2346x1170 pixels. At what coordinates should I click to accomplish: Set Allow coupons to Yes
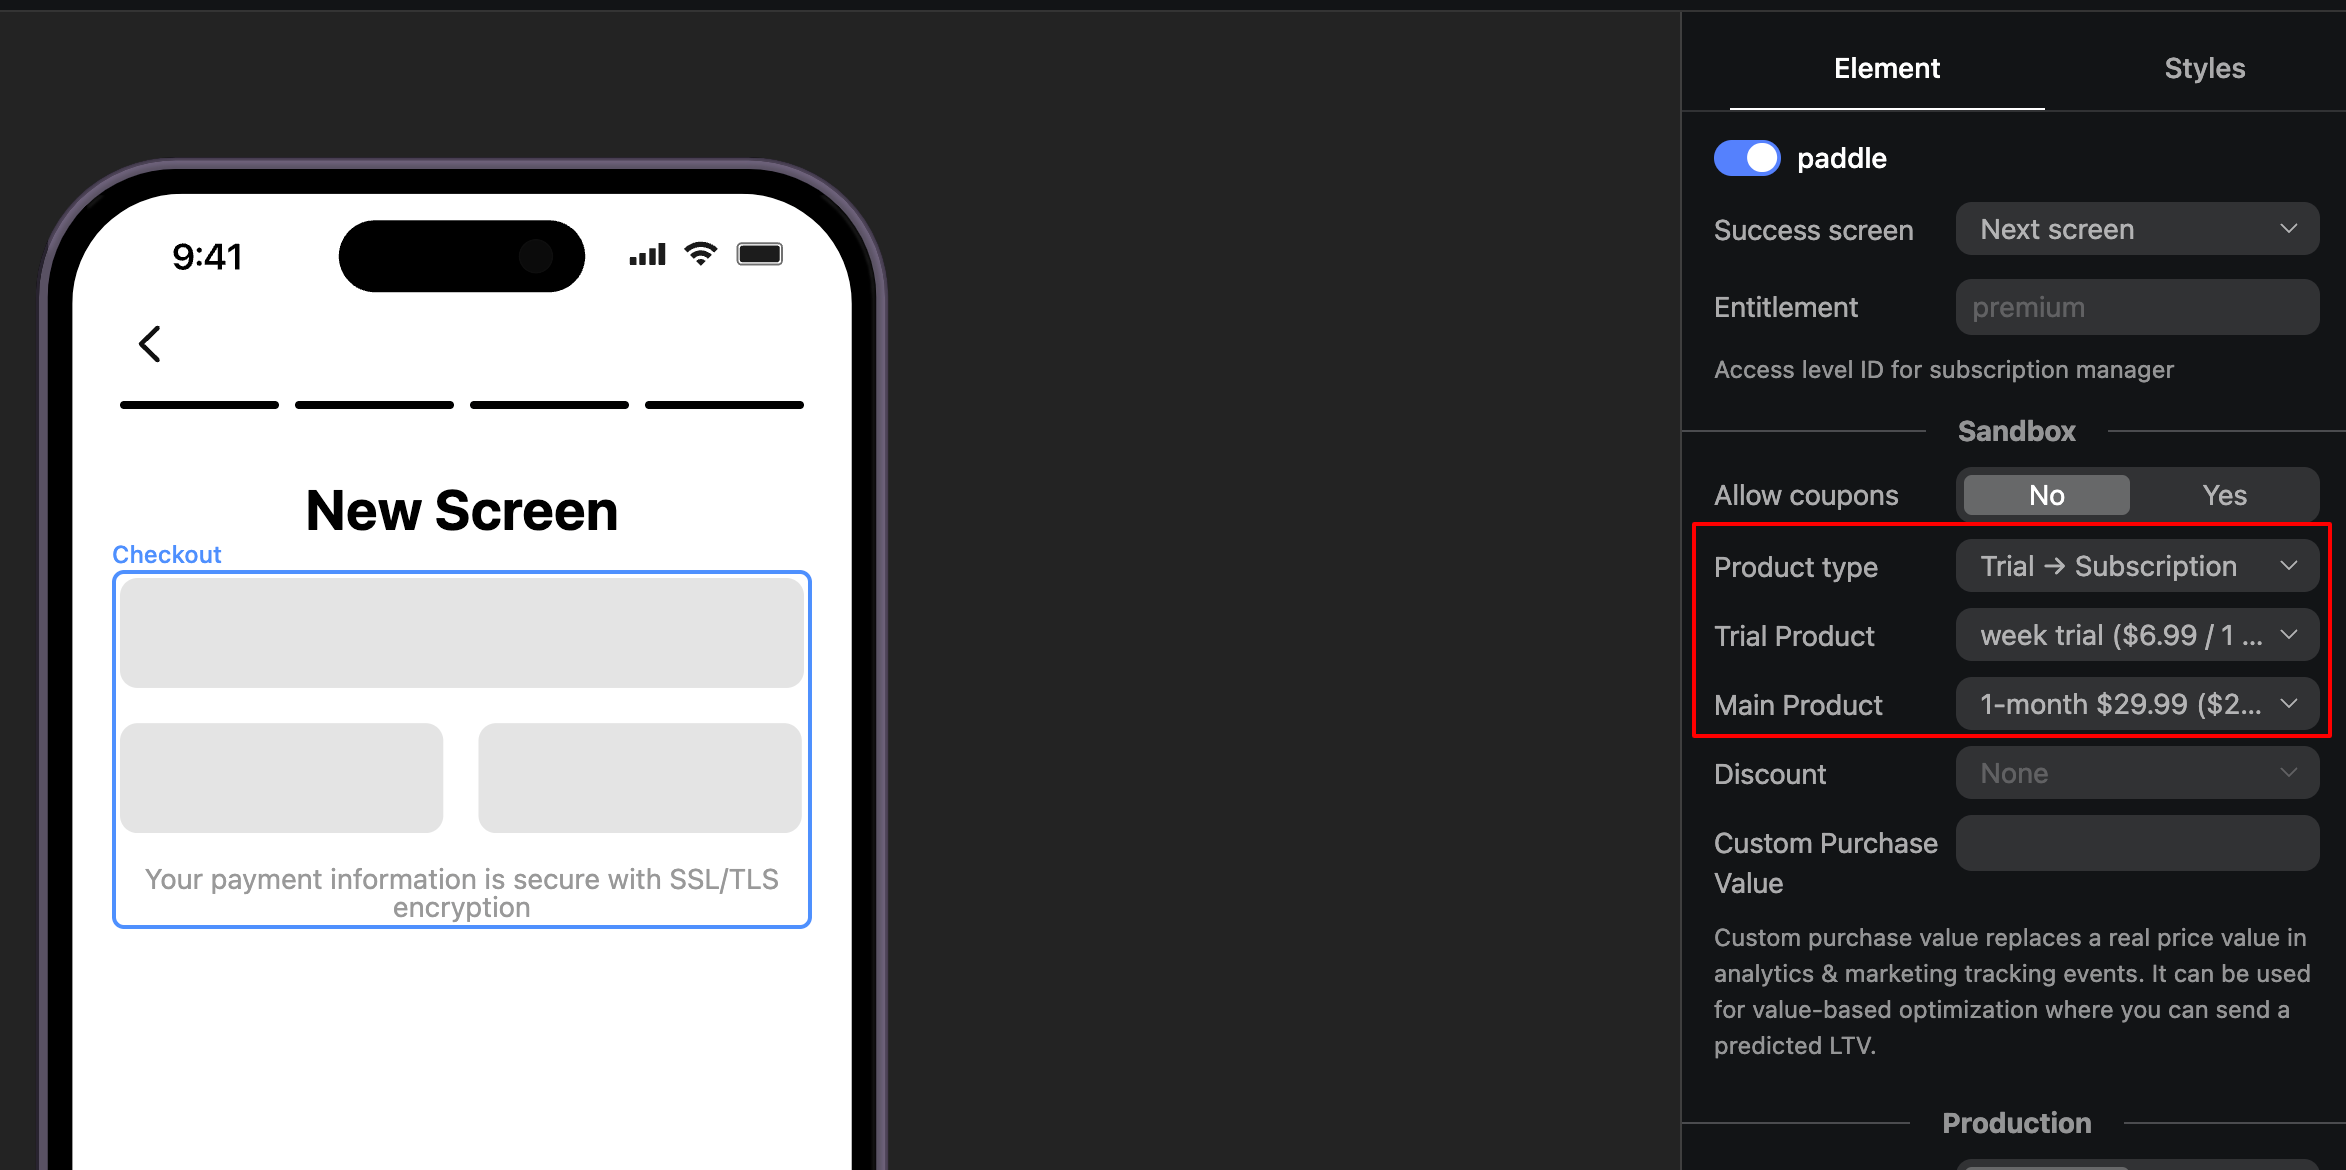point(2224,495)
